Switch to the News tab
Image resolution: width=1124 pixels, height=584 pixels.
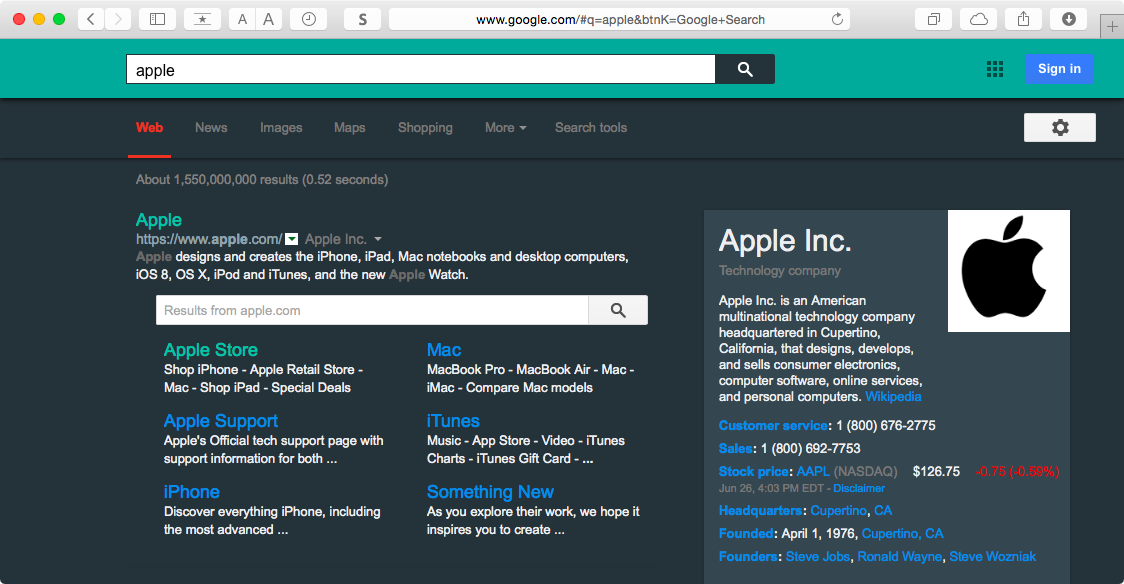point(211,128)
